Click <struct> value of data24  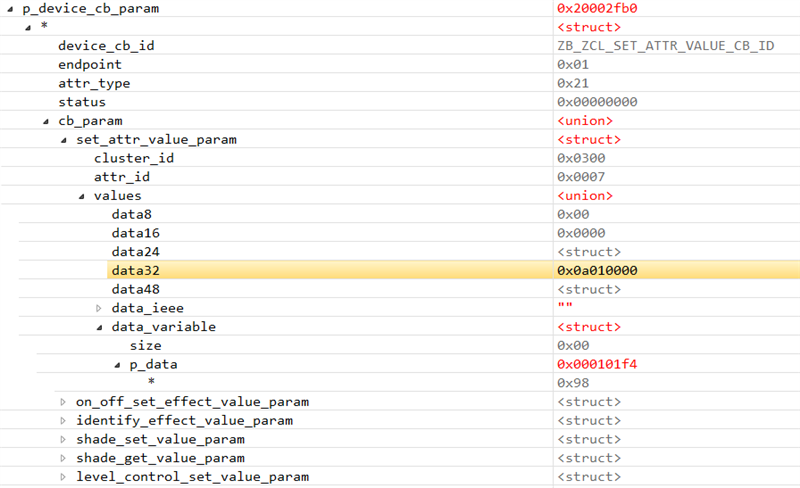coord(589,252)
